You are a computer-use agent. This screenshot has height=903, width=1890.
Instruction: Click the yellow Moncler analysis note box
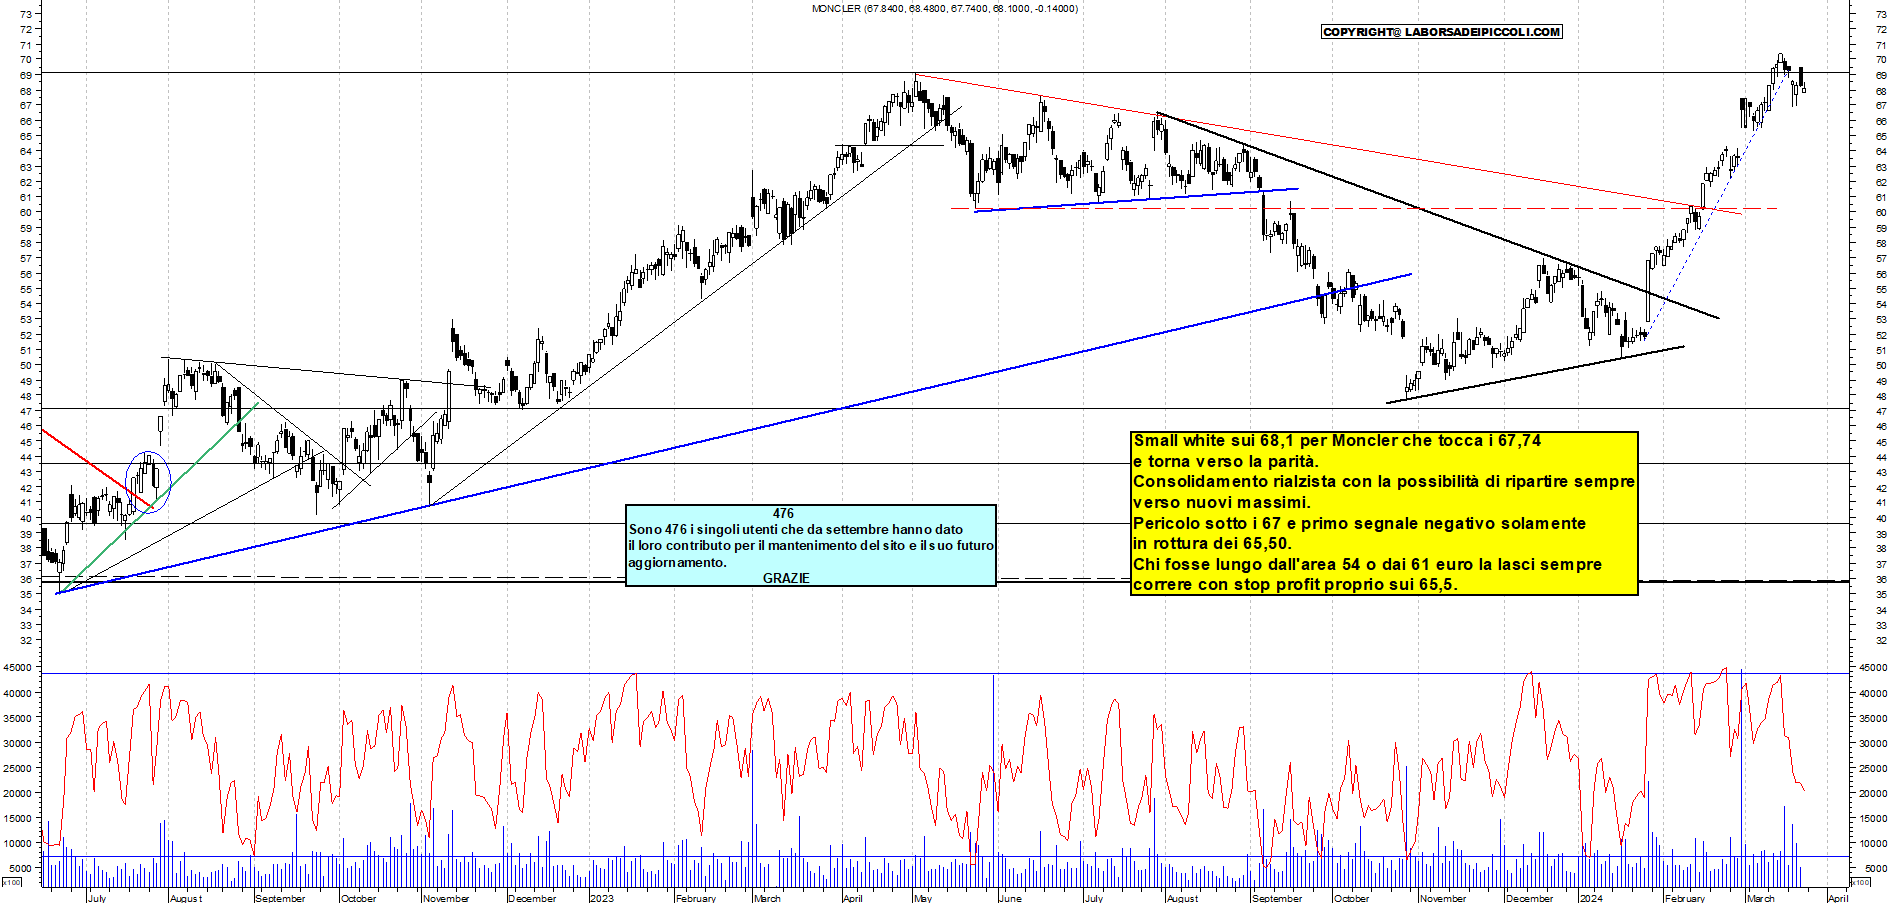click(1384, 513)
